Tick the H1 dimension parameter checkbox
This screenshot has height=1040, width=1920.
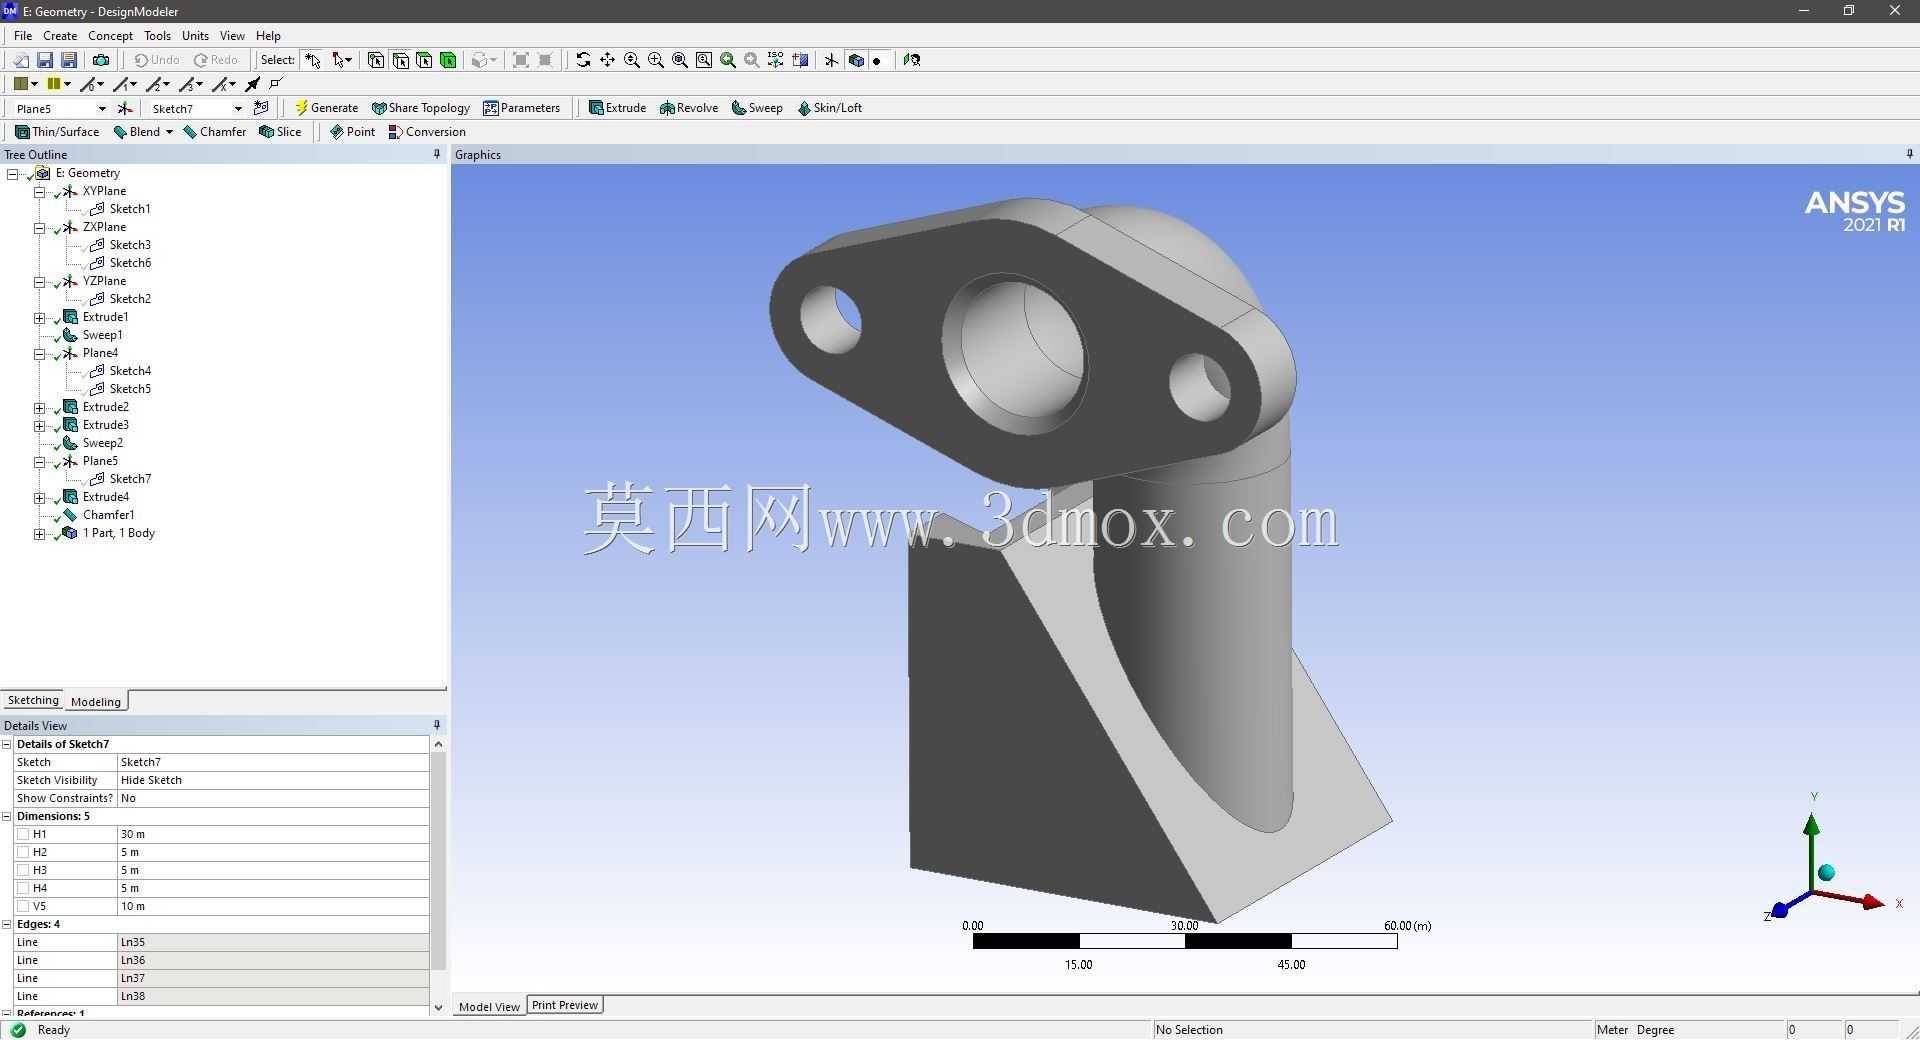(23, 834)
